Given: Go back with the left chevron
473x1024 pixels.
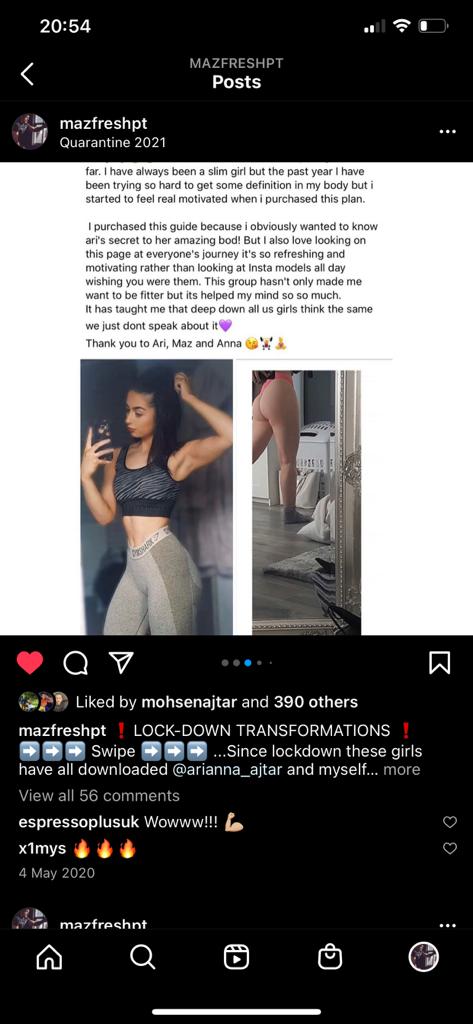Looking at the screenshot, I should point(27,74).
